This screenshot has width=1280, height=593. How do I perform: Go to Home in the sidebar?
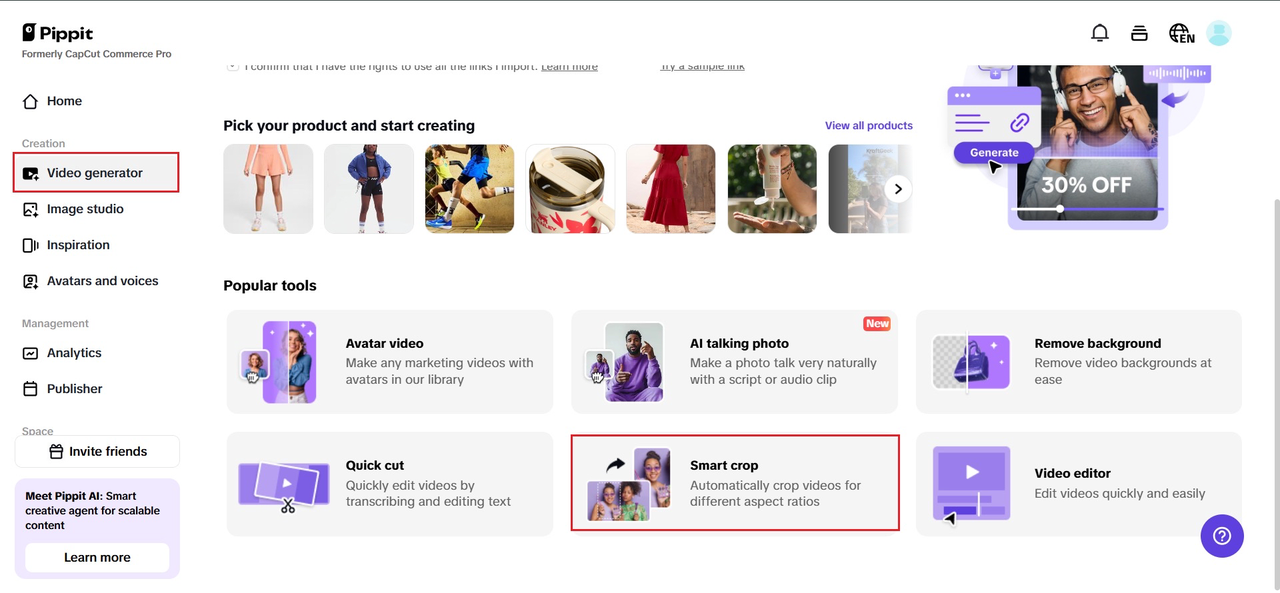click(64, 101)
